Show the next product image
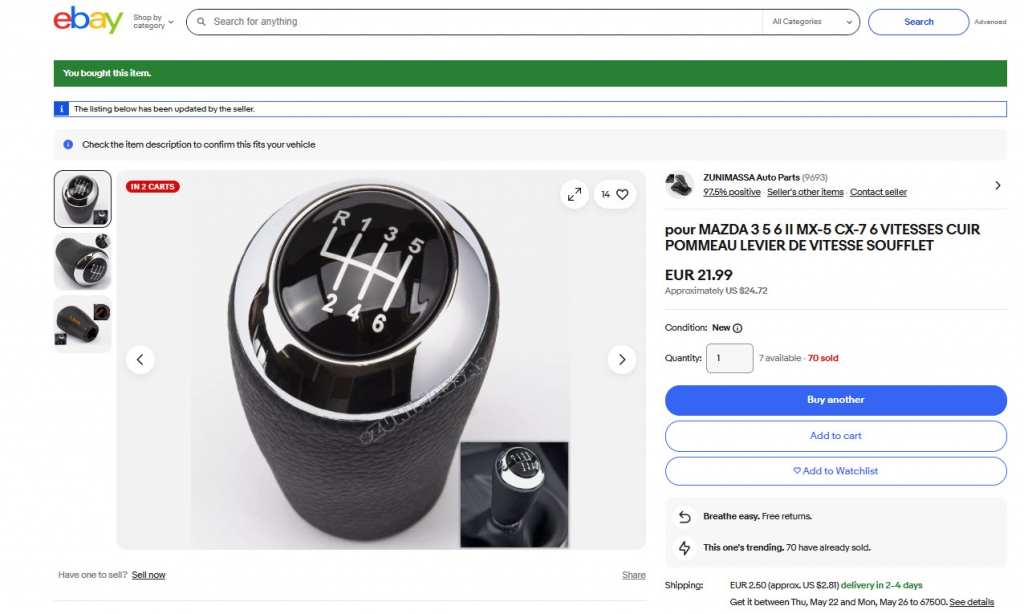Screen dimensions: 1024x614 pos(622,359)
